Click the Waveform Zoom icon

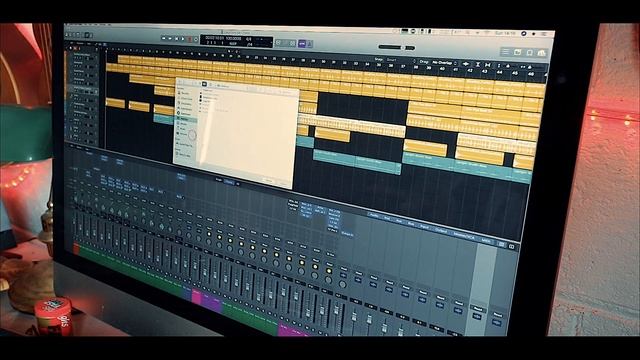(466, 64)
